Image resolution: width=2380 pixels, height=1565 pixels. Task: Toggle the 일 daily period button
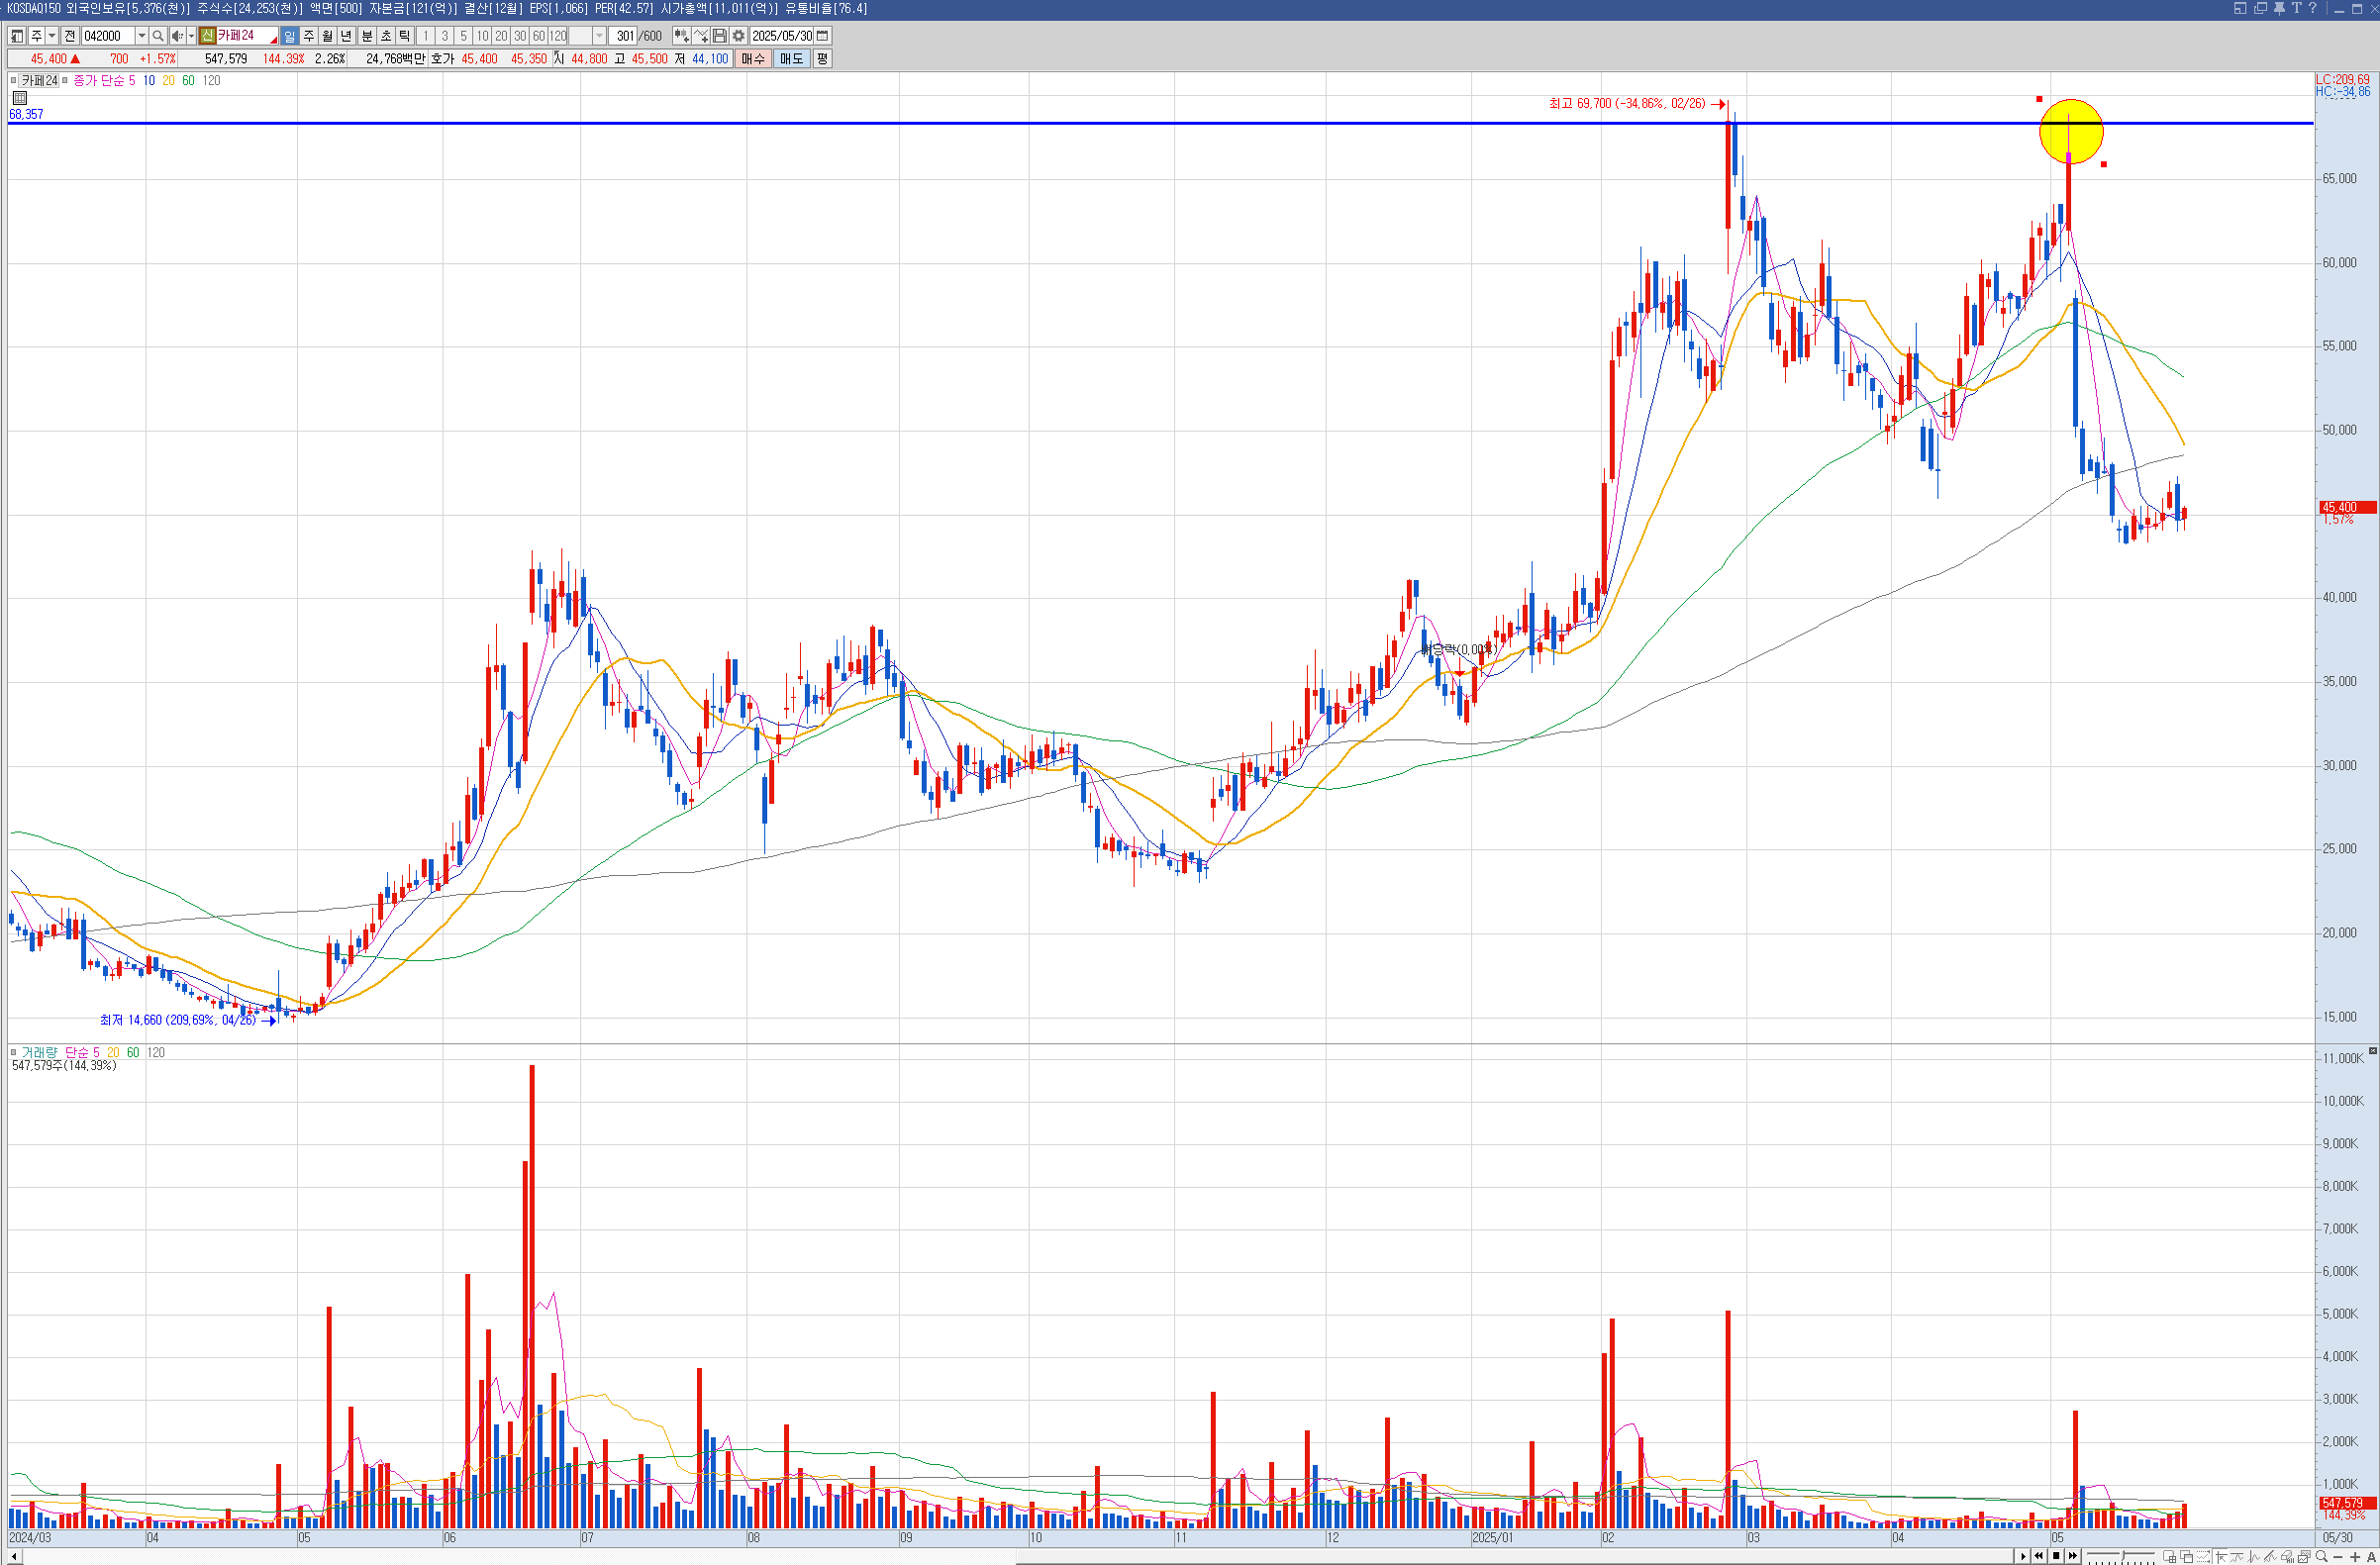pos(289,36)
